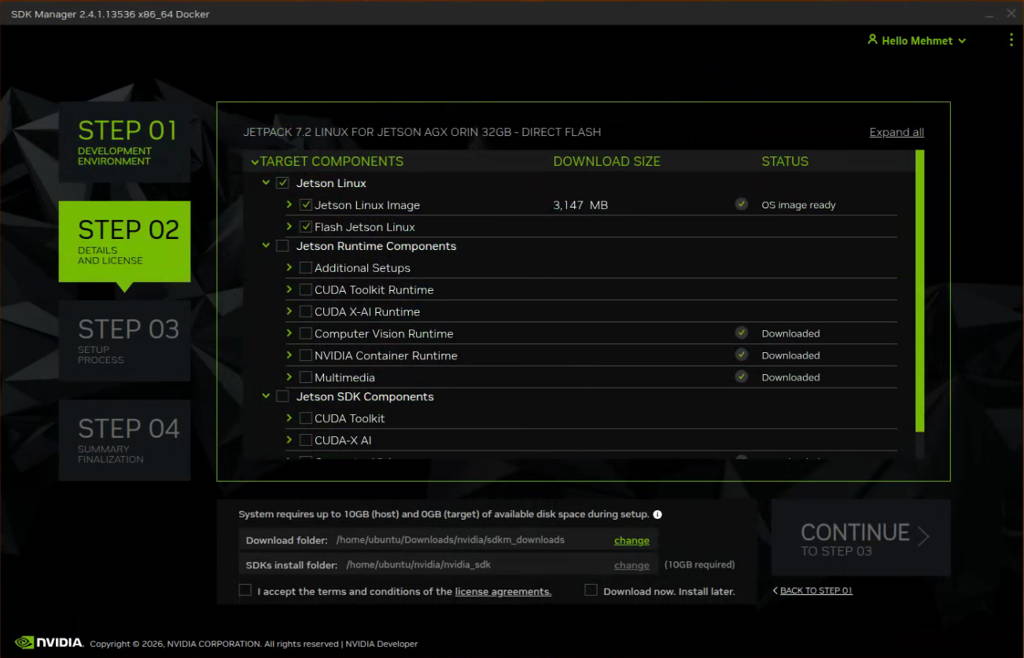Expand the Multimedia row
This screenshot has width=1024, height=658.
coord(289,377)
